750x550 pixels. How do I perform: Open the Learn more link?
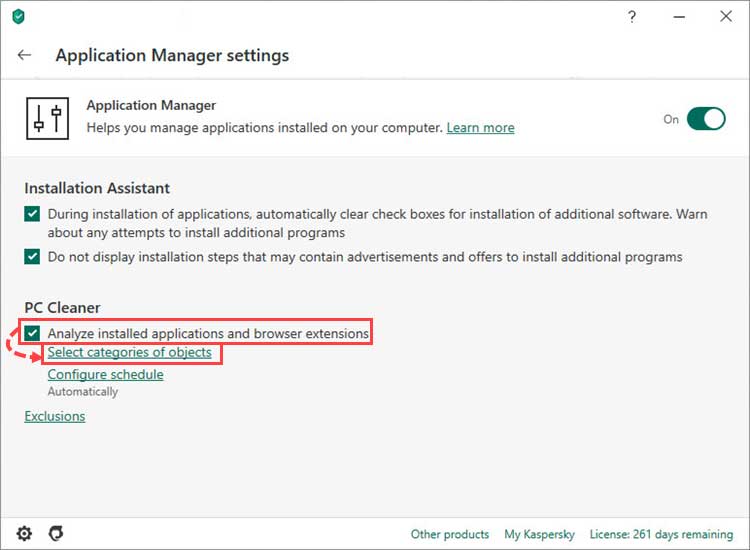click(x=480, y=128)
